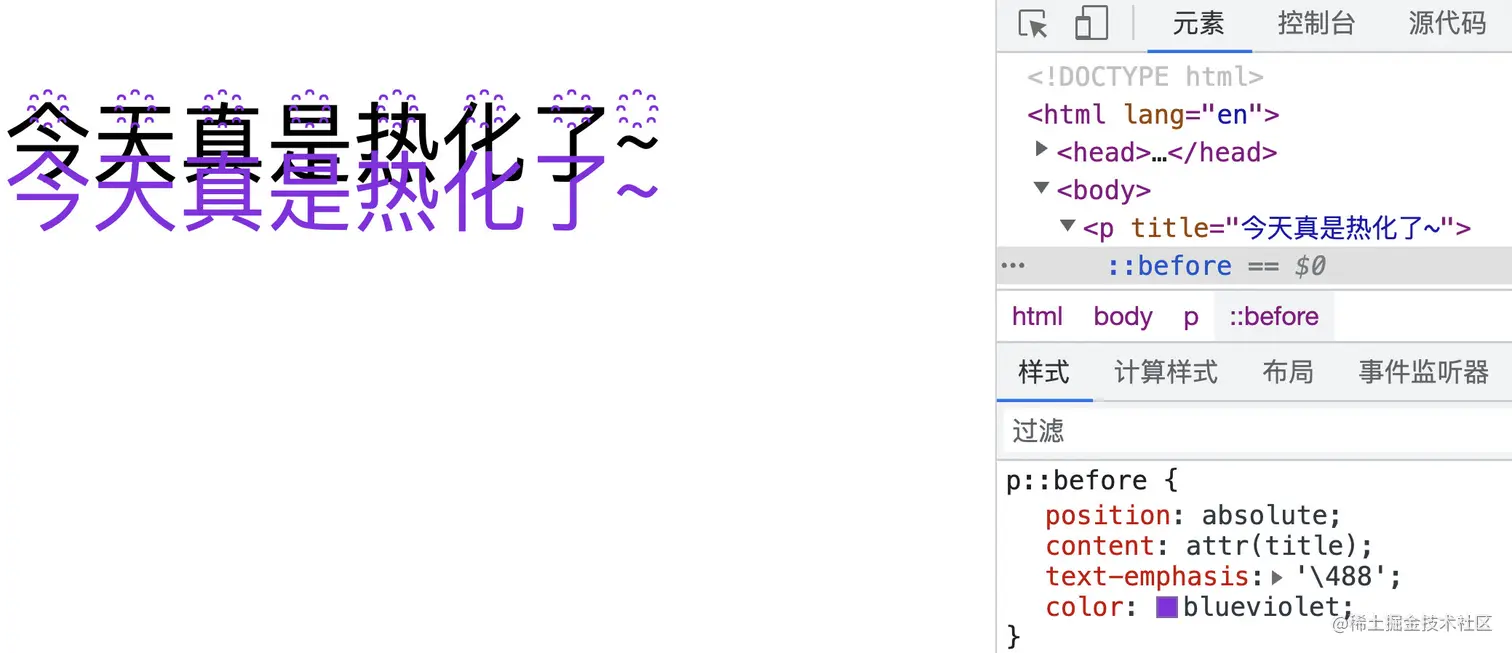Focus the 过滤 filter input field
The image size is (1512, 653).
tap(1256, 431)
